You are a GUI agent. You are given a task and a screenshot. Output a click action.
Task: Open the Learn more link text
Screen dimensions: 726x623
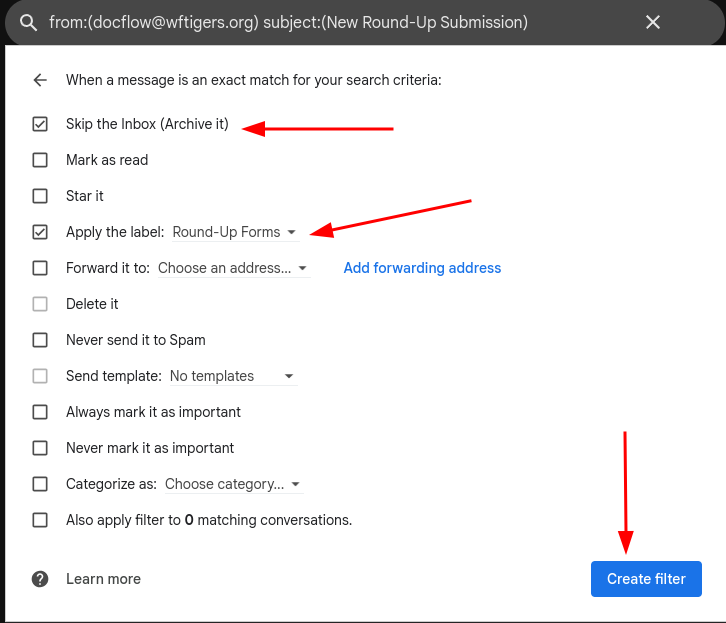coord(103,579)
